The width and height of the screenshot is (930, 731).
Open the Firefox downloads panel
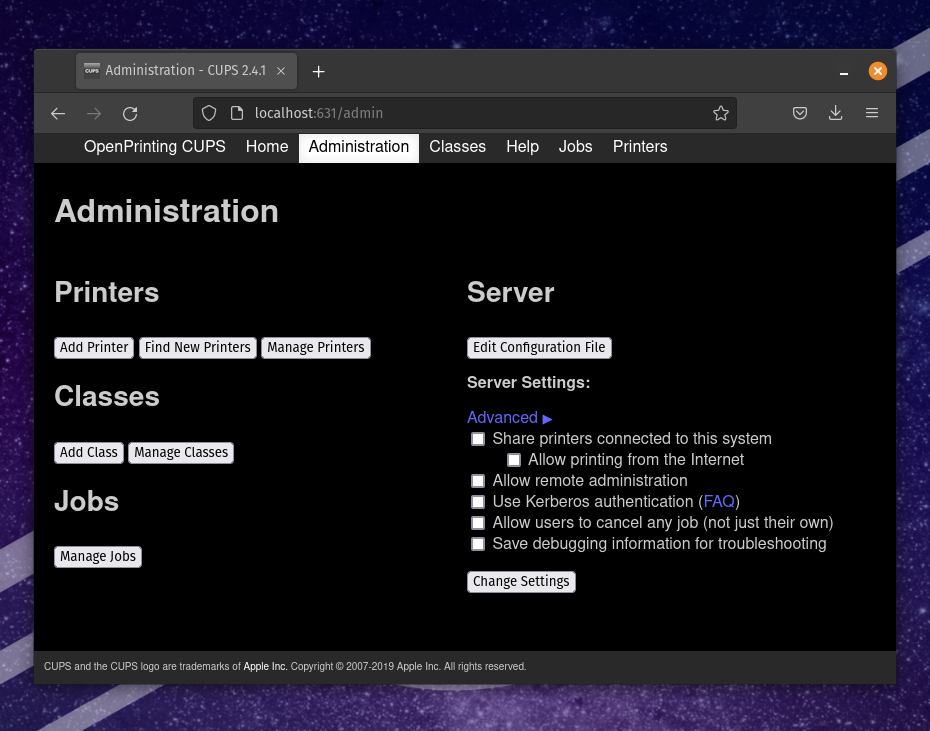tap(836, 114)
